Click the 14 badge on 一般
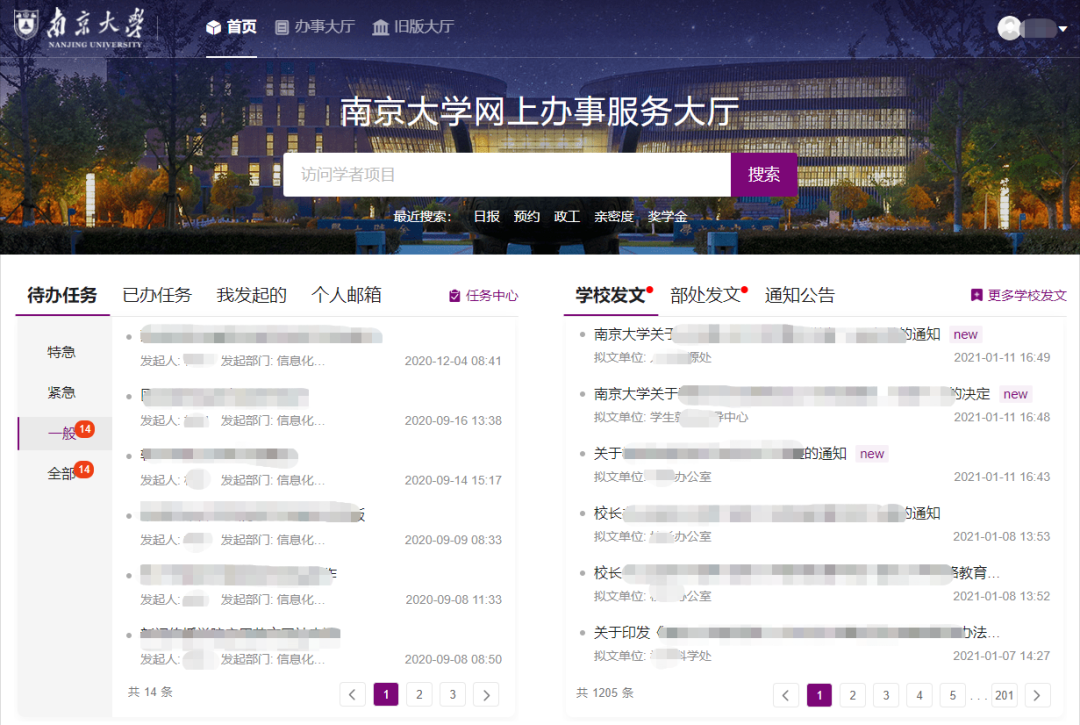Viewport: 1080px width, 725px height. (85, 429)
